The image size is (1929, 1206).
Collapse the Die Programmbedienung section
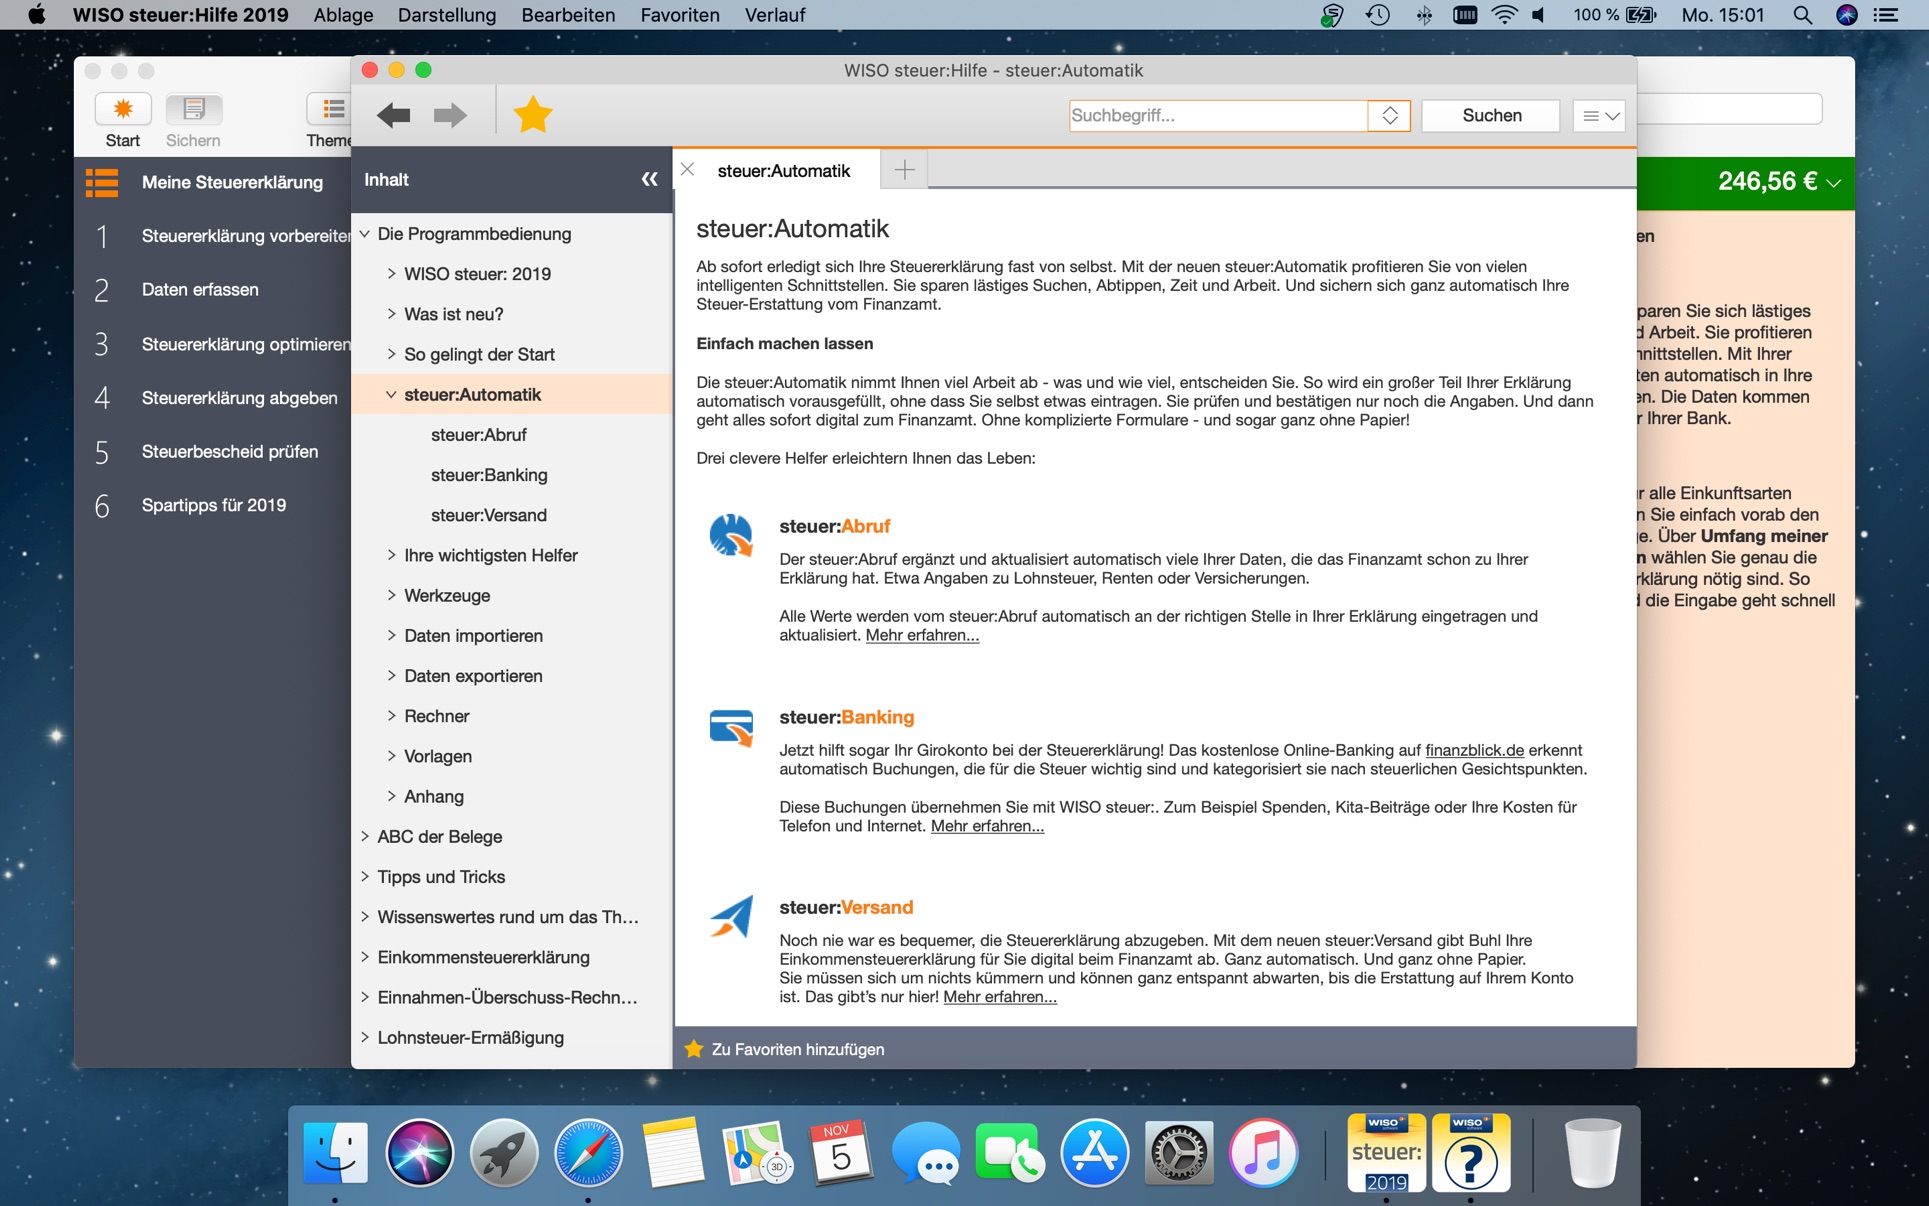(x=365, y=234)
